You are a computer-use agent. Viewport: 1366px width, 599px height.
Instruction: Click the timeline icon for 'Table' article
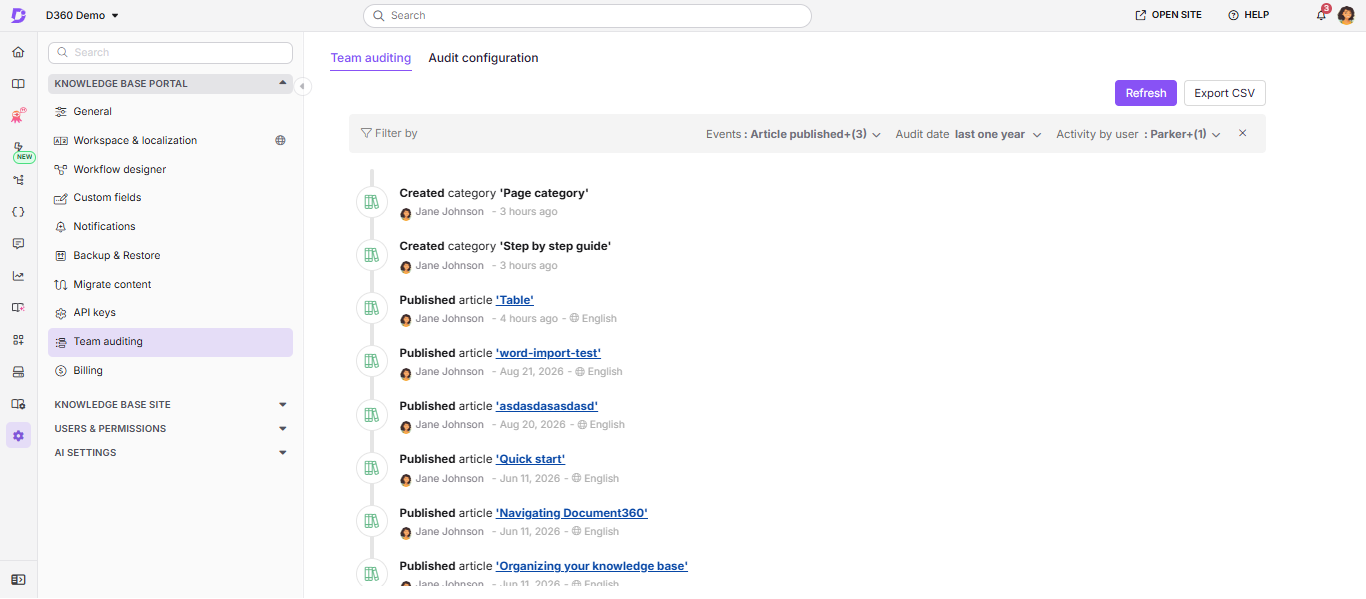coord(372,308)
